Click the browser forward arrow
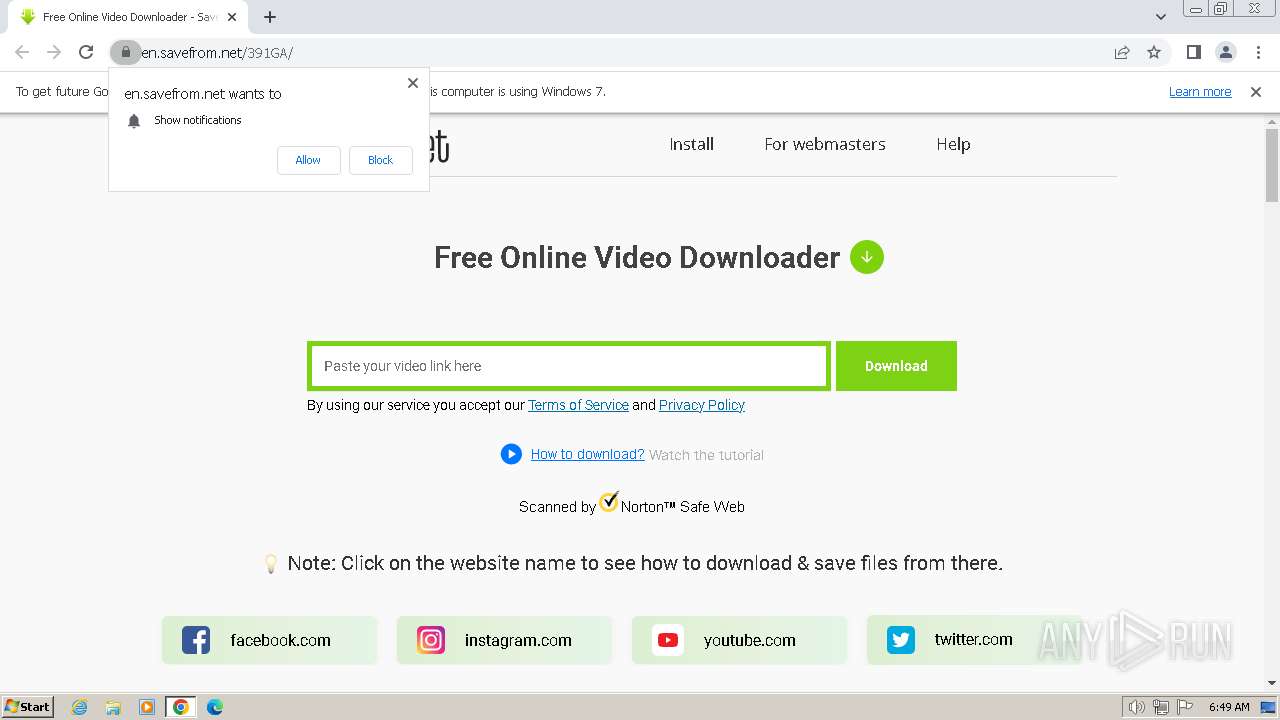The width and height of the screenshot is (1280, 720). coord(54,52)
